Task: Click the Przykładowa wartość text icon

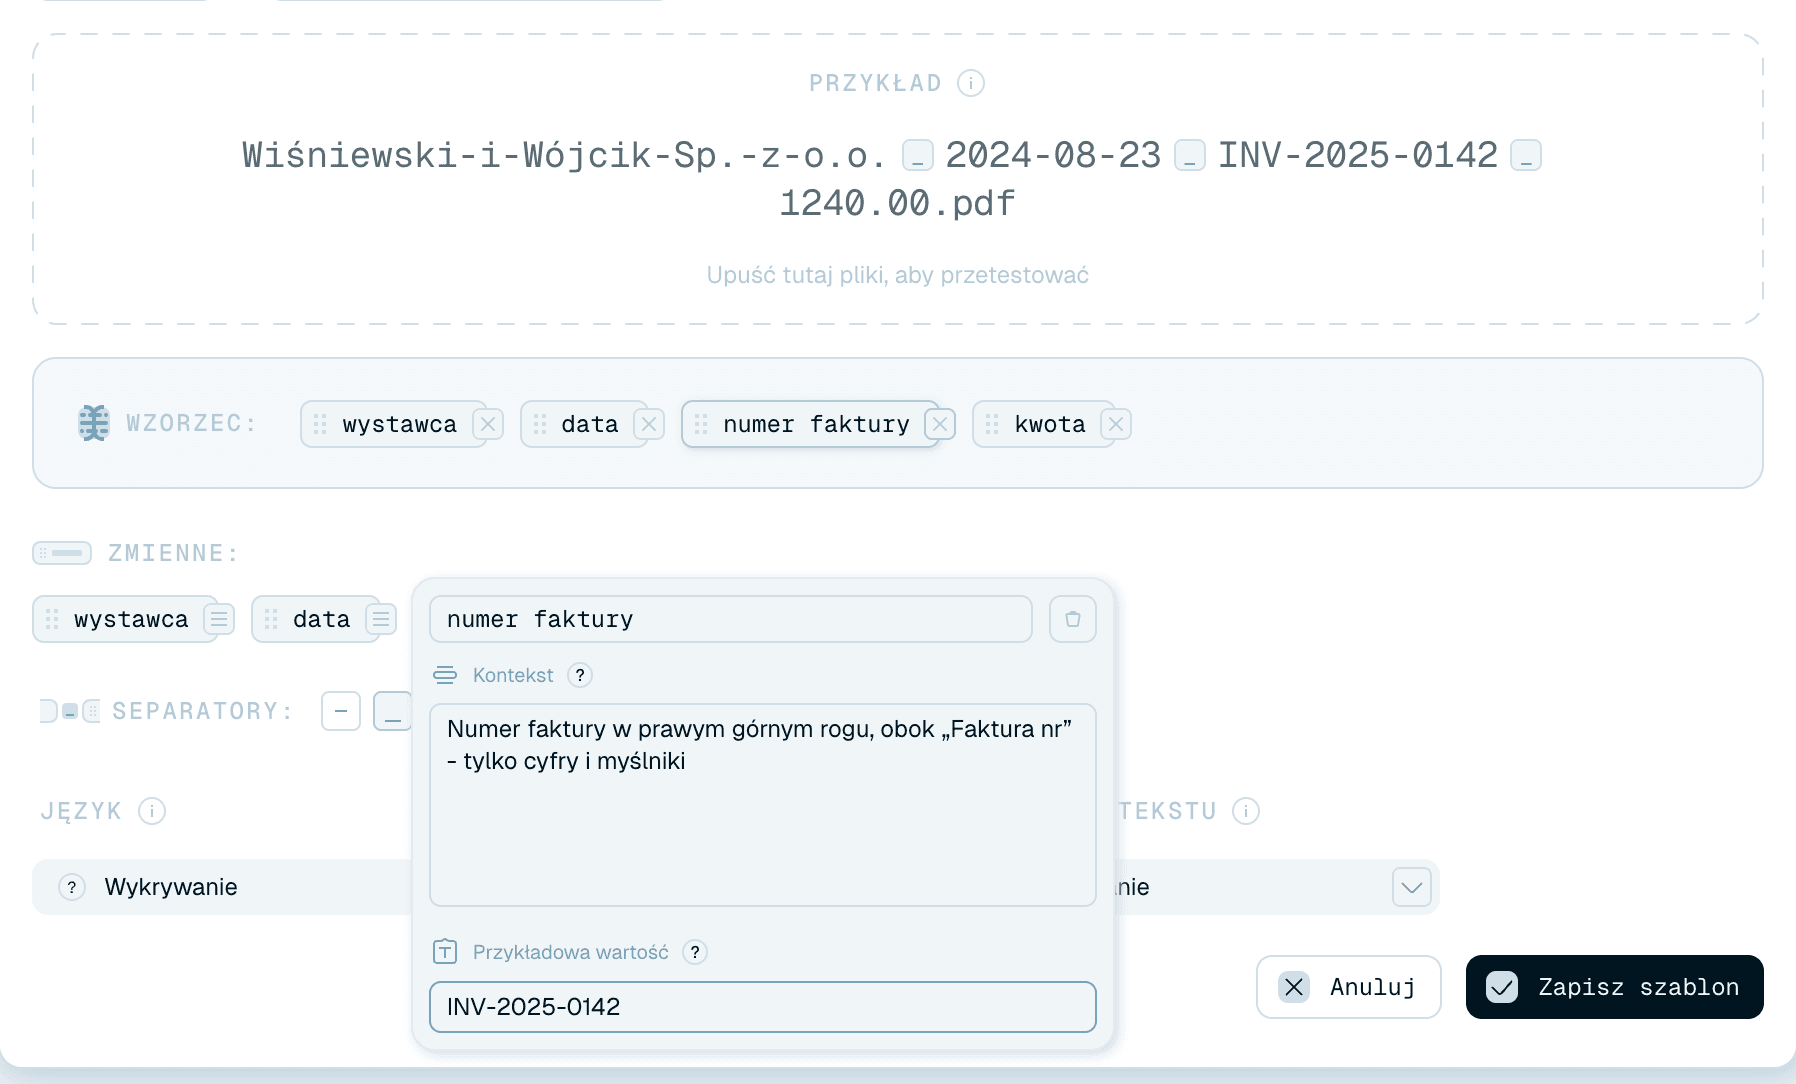Action: (x=445, y=952)
